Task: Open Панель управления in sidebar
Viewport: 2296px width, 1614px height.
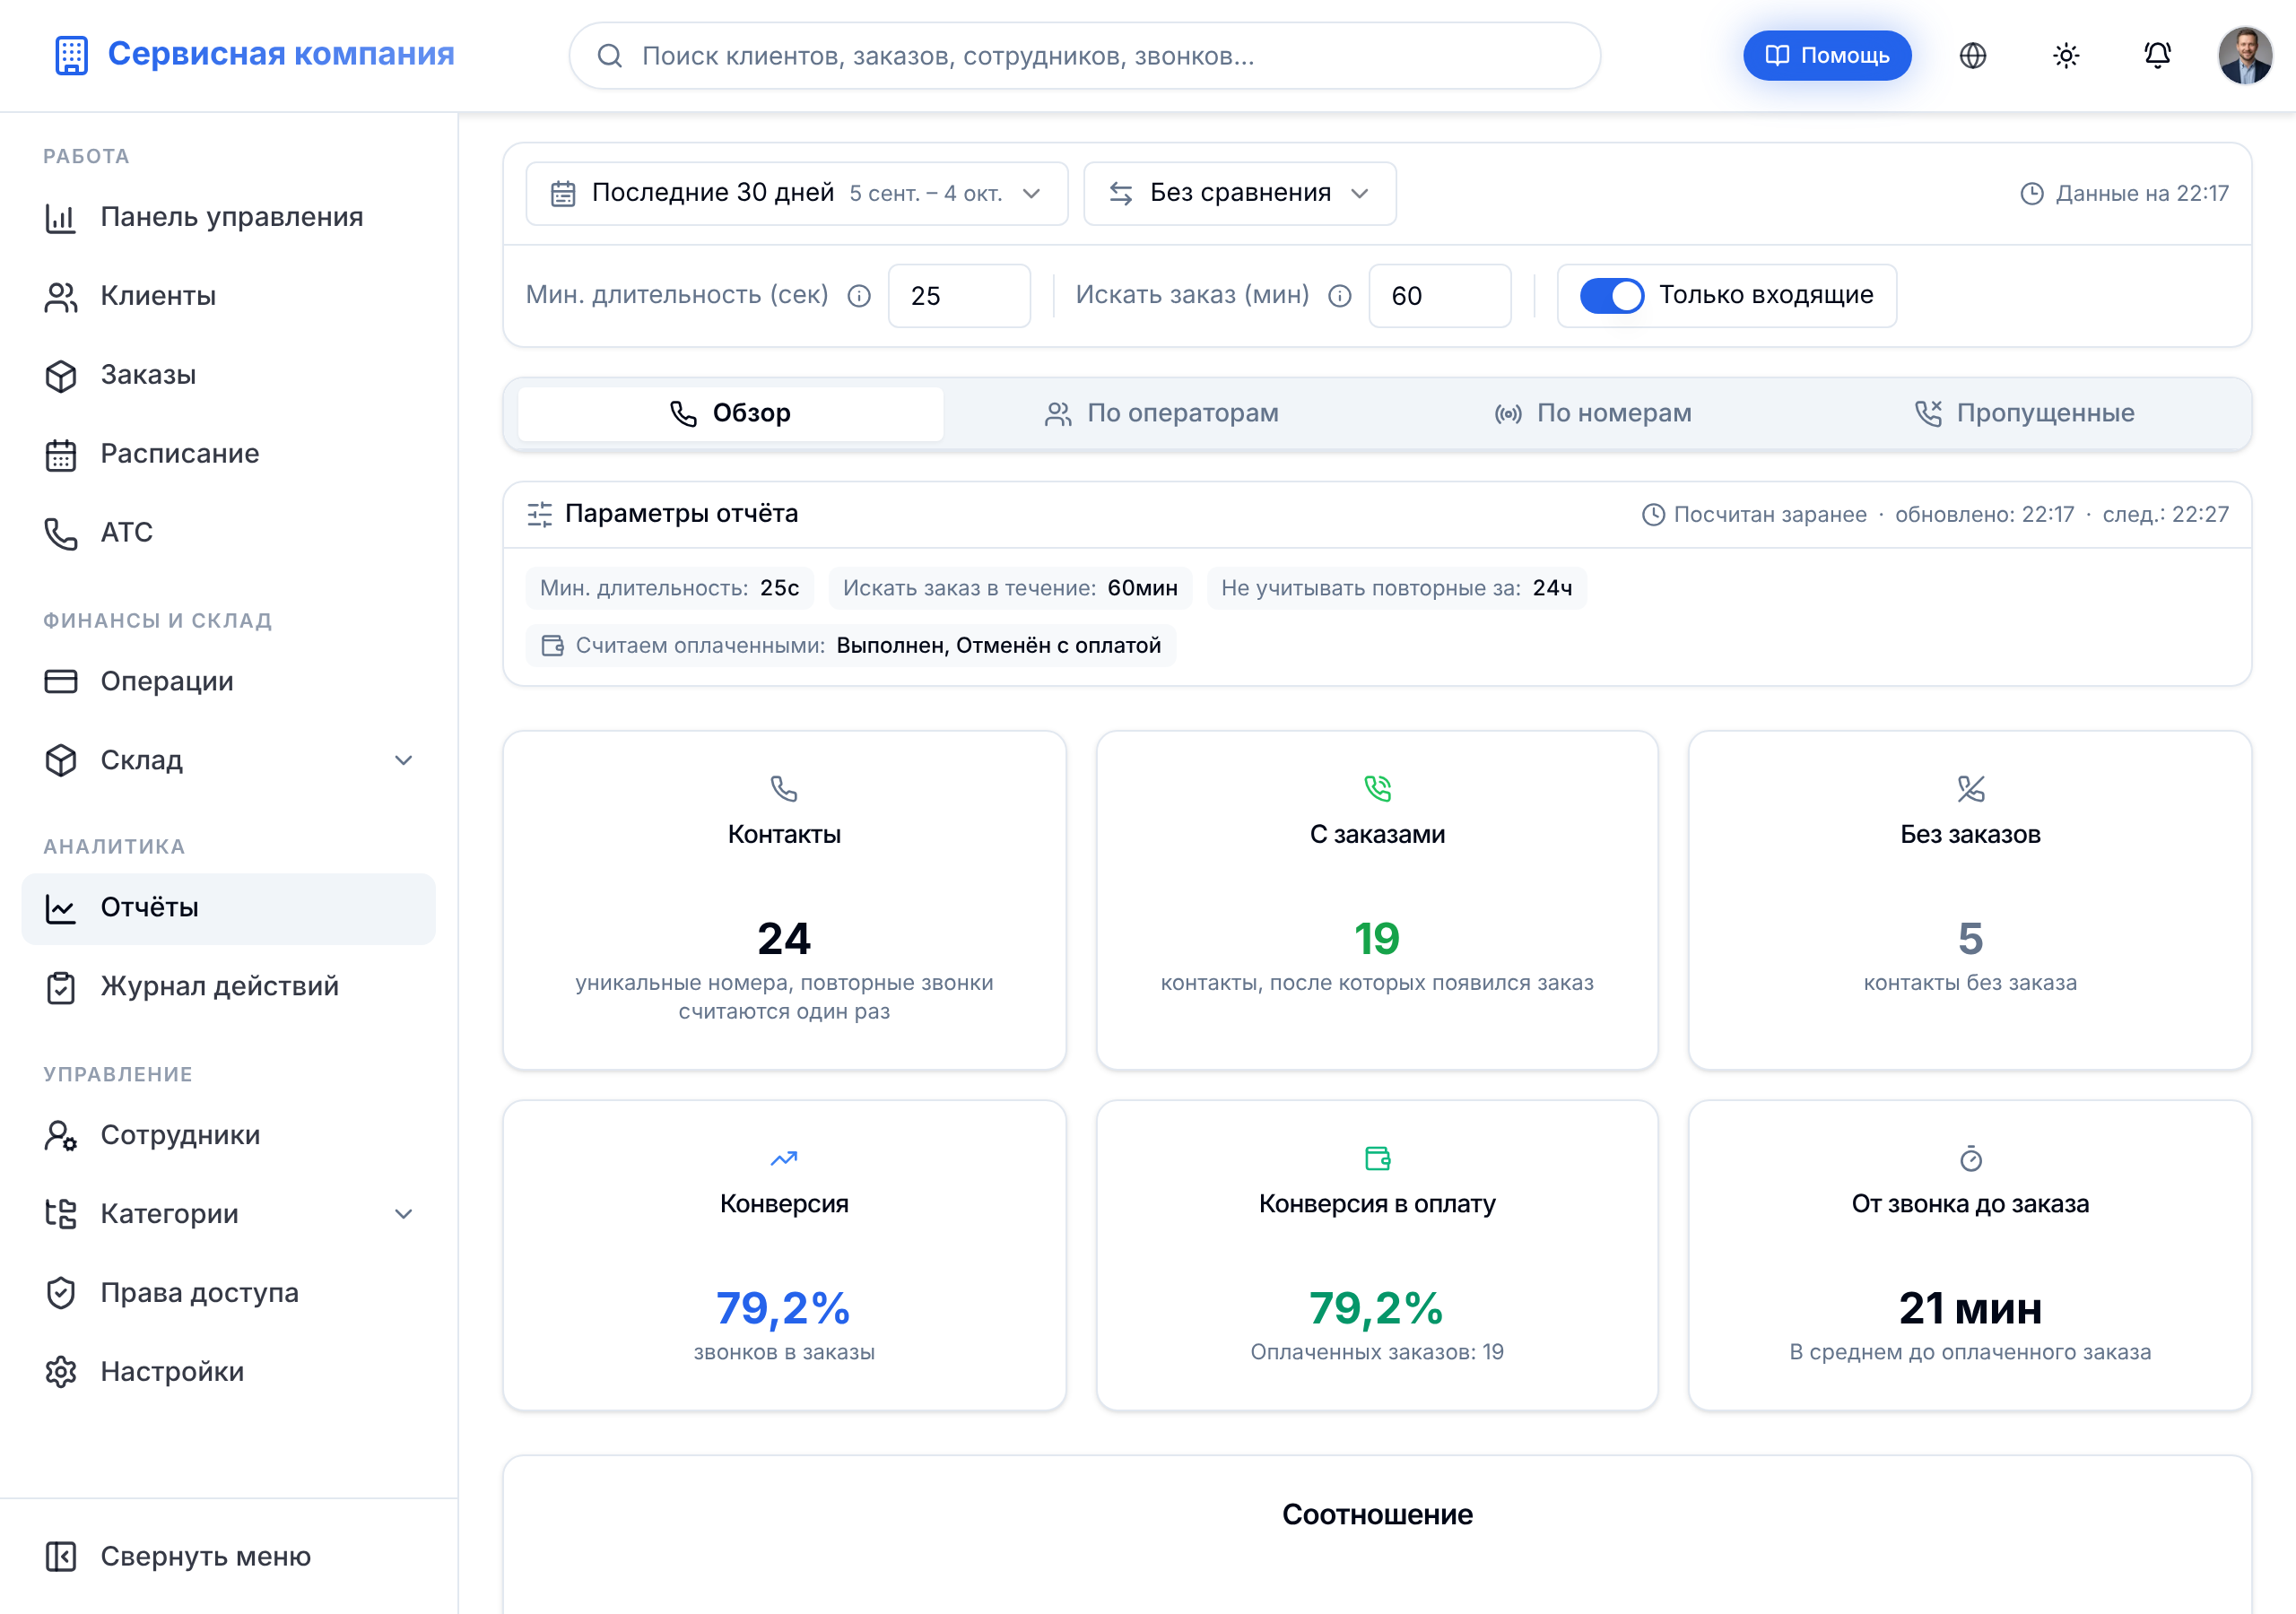Action: tap(228, 218)
